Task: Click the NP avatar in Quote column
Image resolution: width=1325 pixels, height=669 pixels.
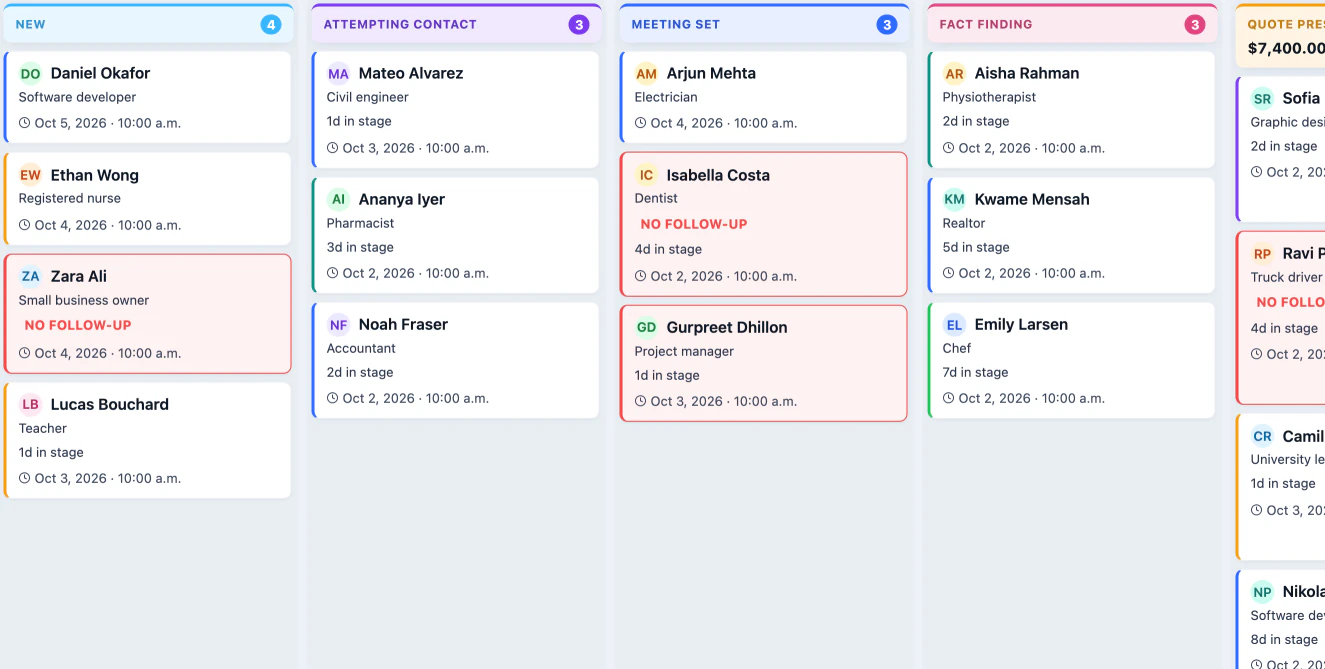Action: click(1263, 591)
